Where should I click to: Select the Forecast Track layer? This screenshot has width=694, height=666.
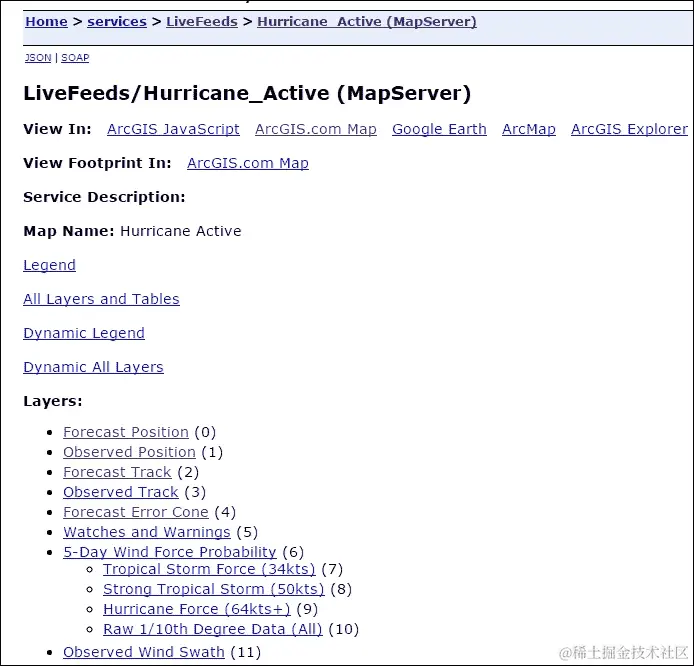[117, 472]
